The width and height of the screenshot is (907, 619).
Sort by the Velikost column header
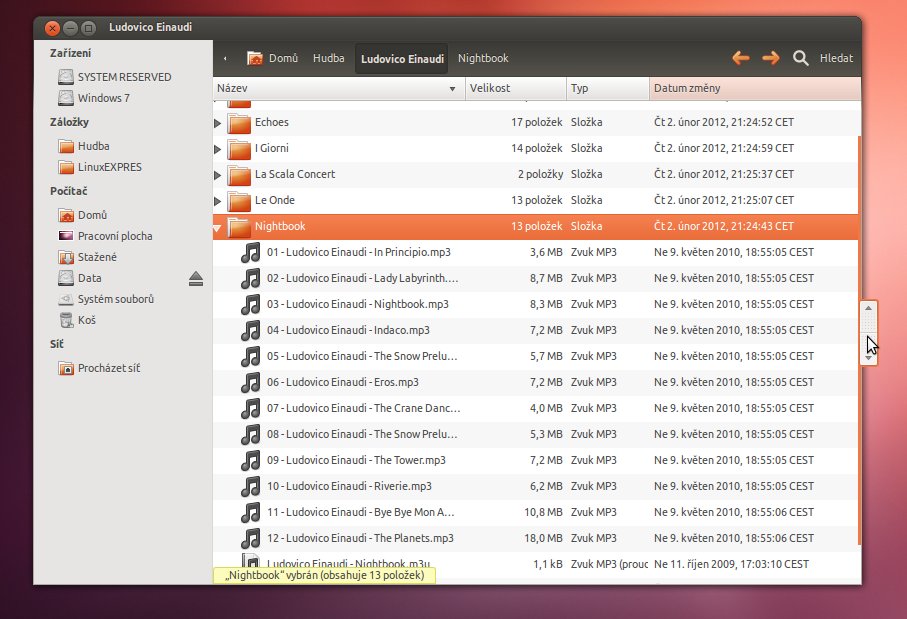(516, 88)
